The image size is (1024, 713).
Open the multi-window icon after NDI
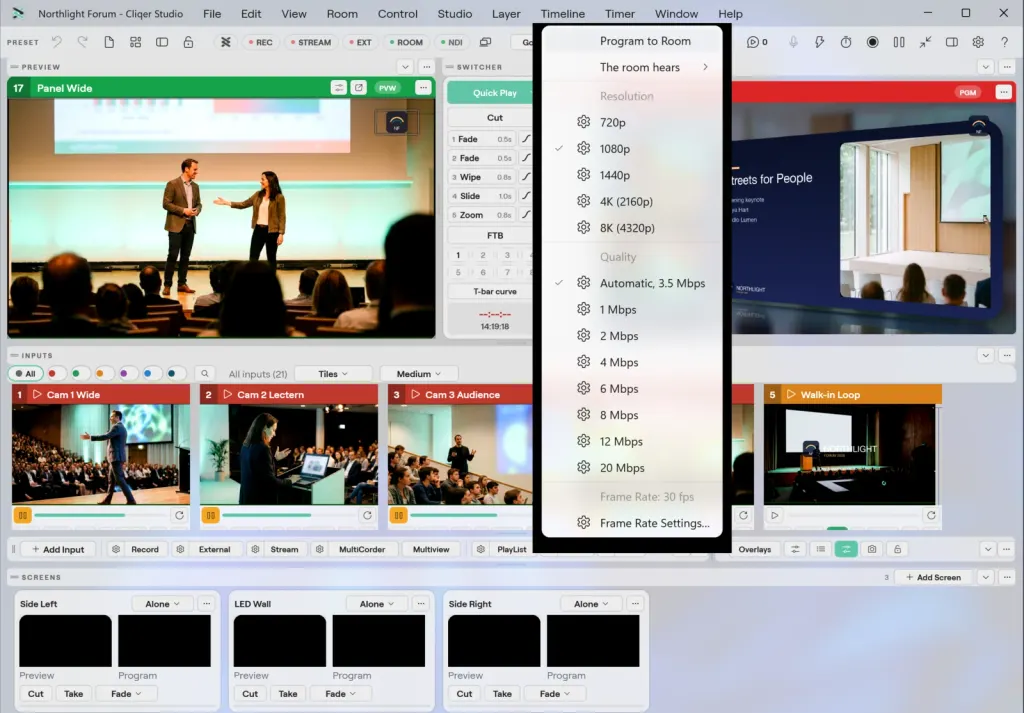click(485, 42)
